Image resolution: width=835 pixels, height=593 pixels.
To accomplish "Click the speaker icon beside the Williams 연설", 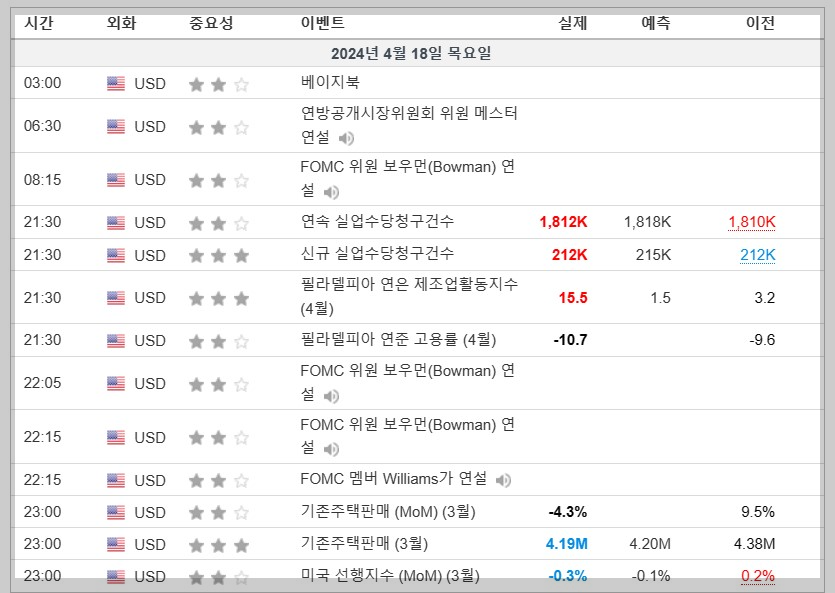I will (x=503, y=481).
